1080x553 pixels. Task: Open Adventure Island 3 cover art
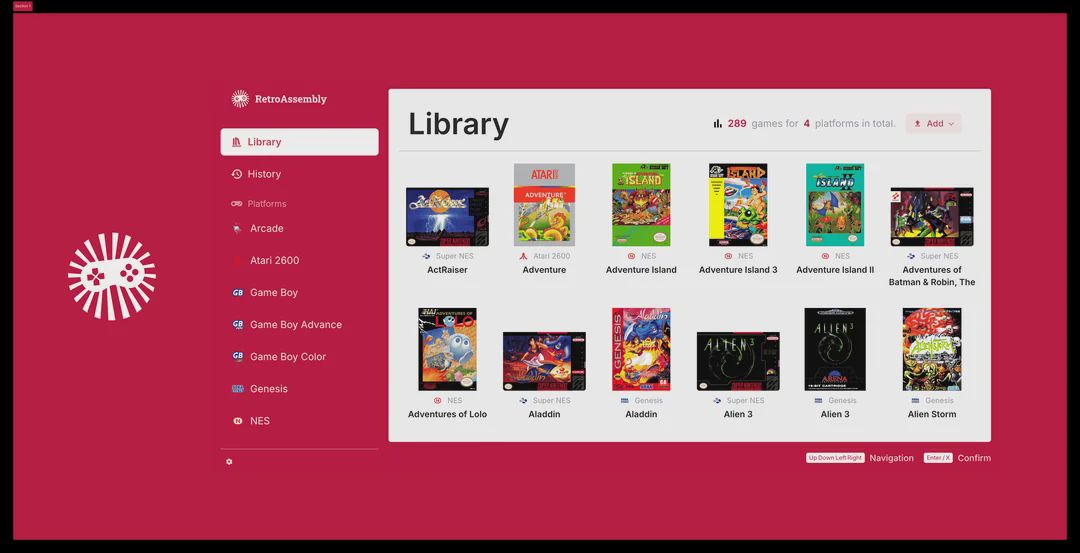click(x=738, y=205)
